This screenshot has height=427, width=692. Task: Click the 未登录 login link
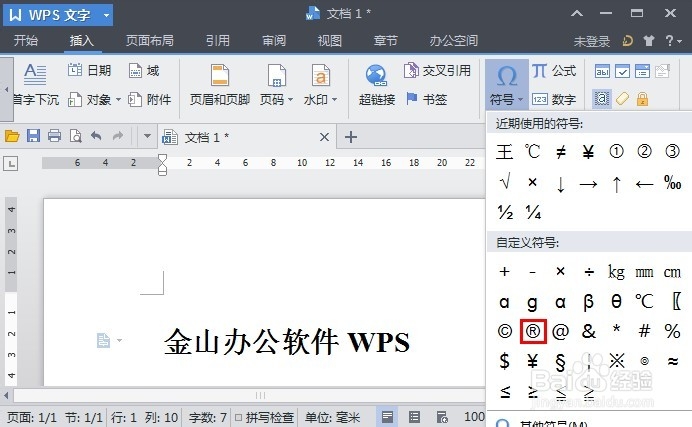[x=591, y=41]
